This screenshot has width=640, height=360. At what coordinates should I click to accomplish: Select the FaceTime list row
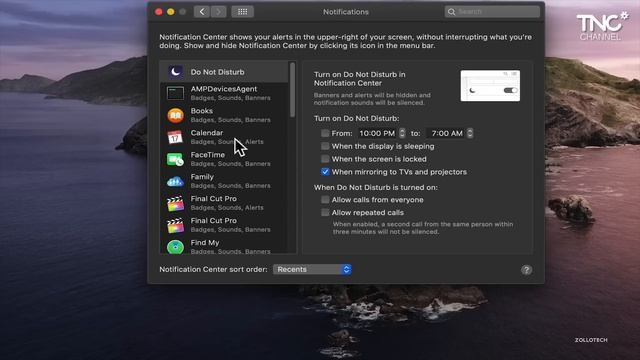(x=224, y=159)
